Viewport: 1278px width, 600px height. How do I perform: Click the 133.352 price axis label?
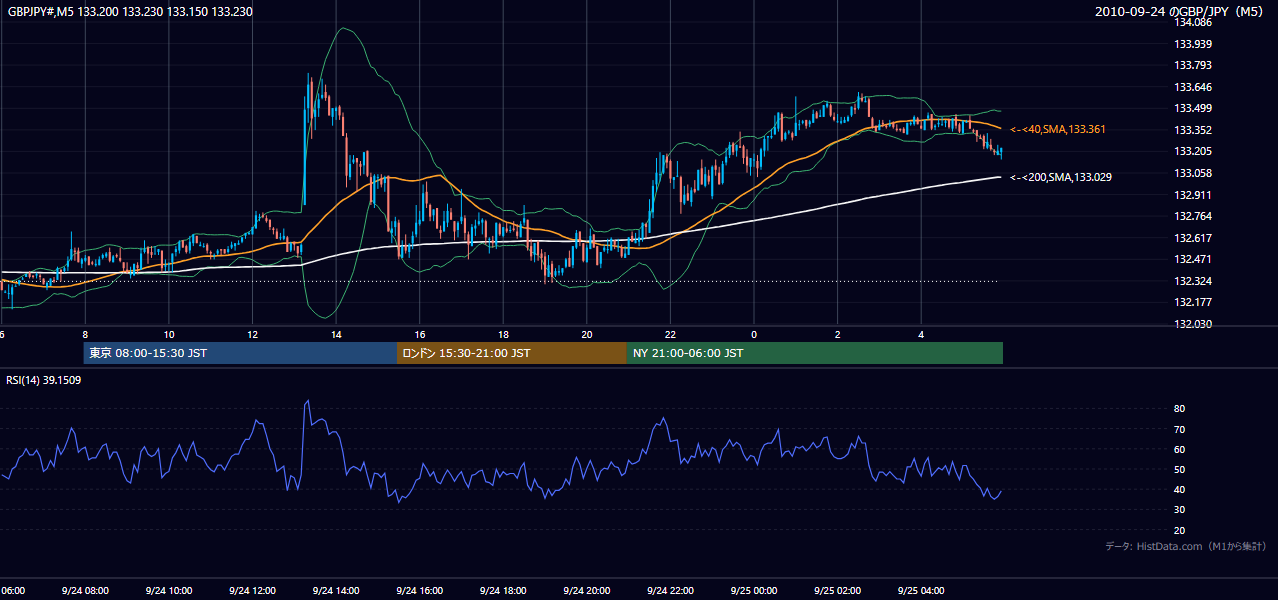pyautogui.click(x=1193, y=130)
